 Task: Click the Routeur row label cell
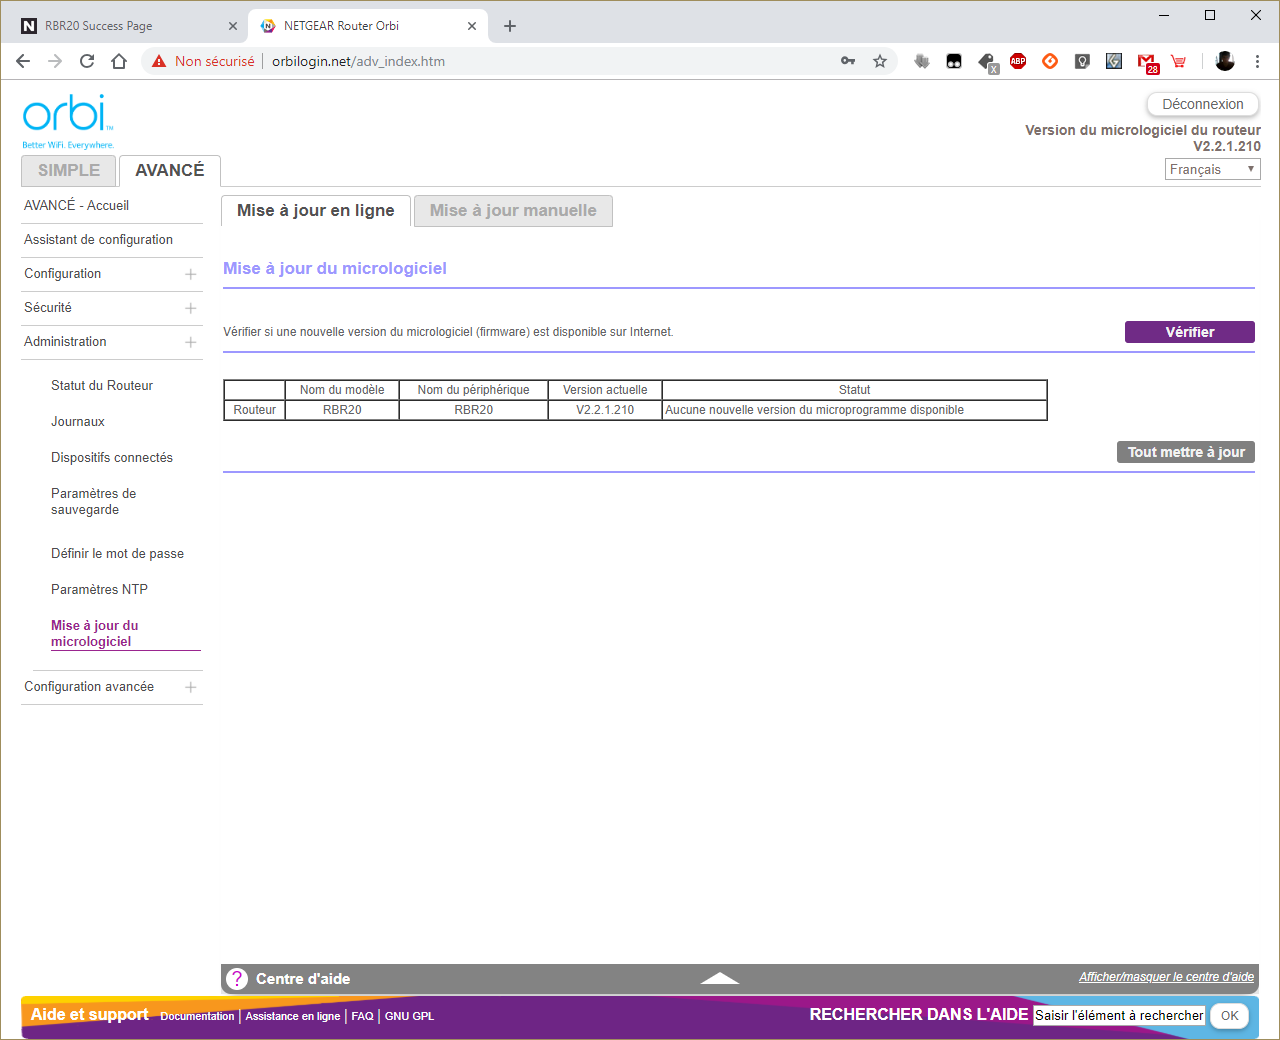pos(255,410)
